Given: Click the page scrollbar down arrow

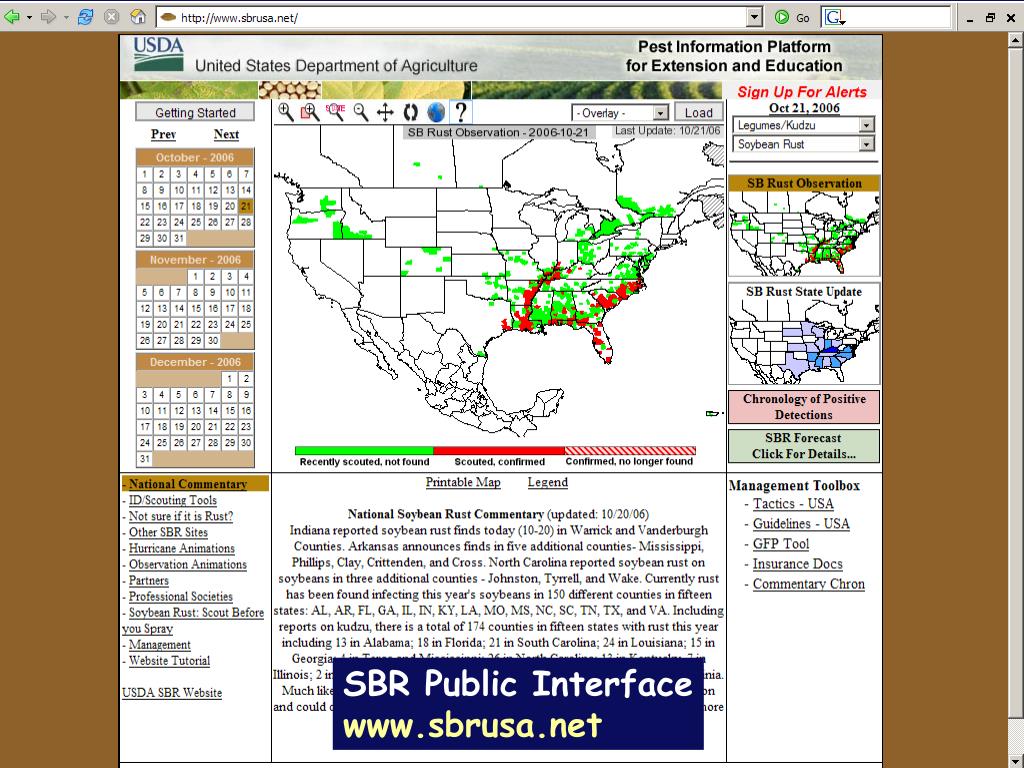Looking at the screenshot, I should (x=1016, y=761).
